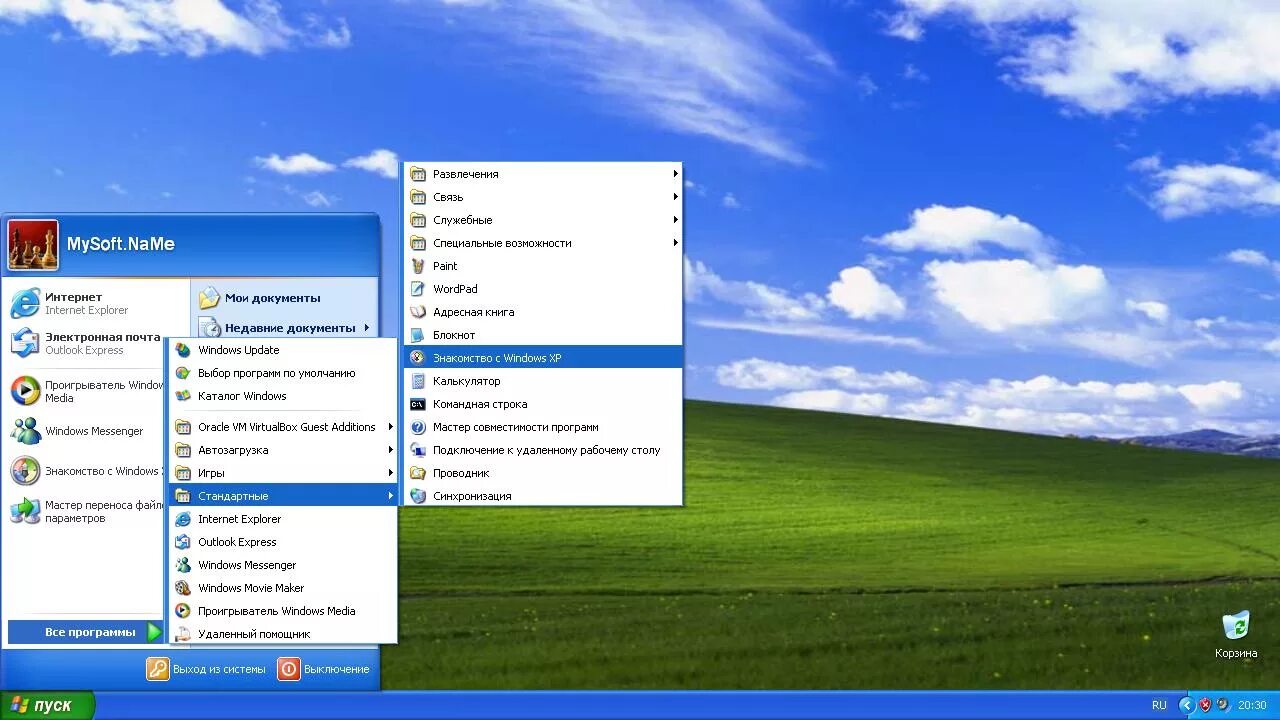Select Выбор программ по умолчанию
This screenshot has width=1280, height=720.
tap(283, 373)
